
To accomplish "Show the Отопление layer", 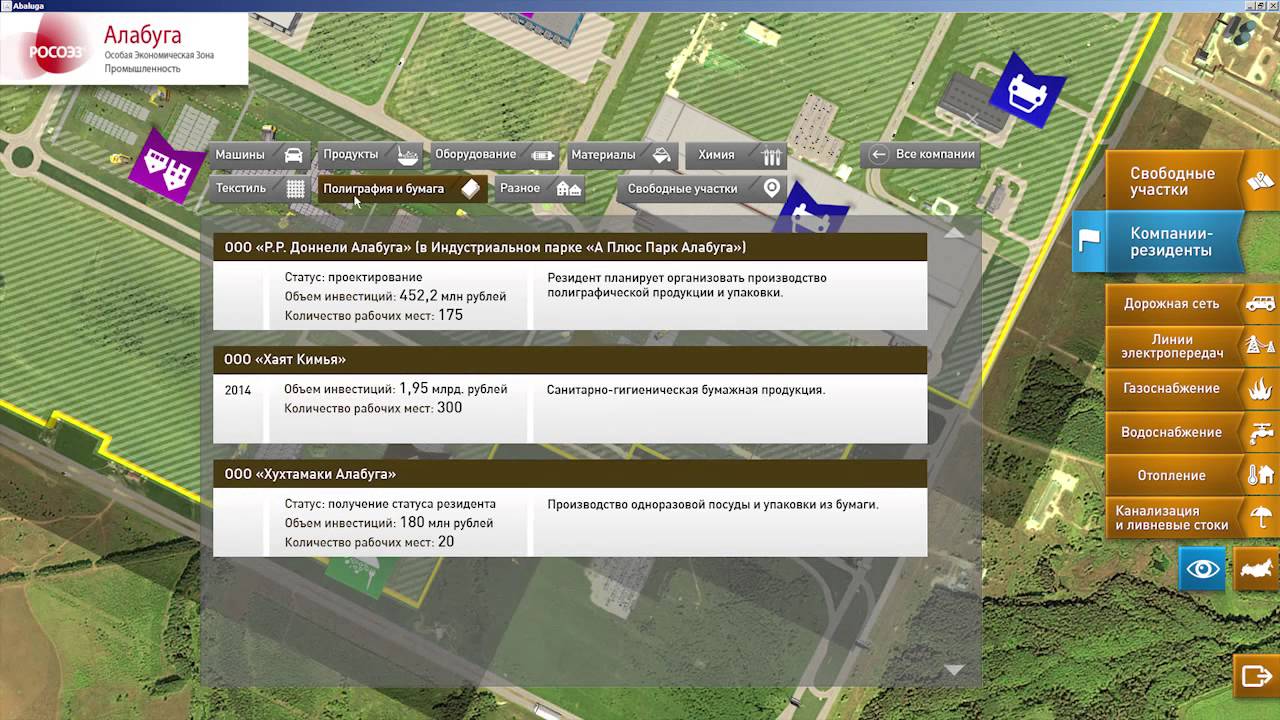I will tap(1191, 475).
